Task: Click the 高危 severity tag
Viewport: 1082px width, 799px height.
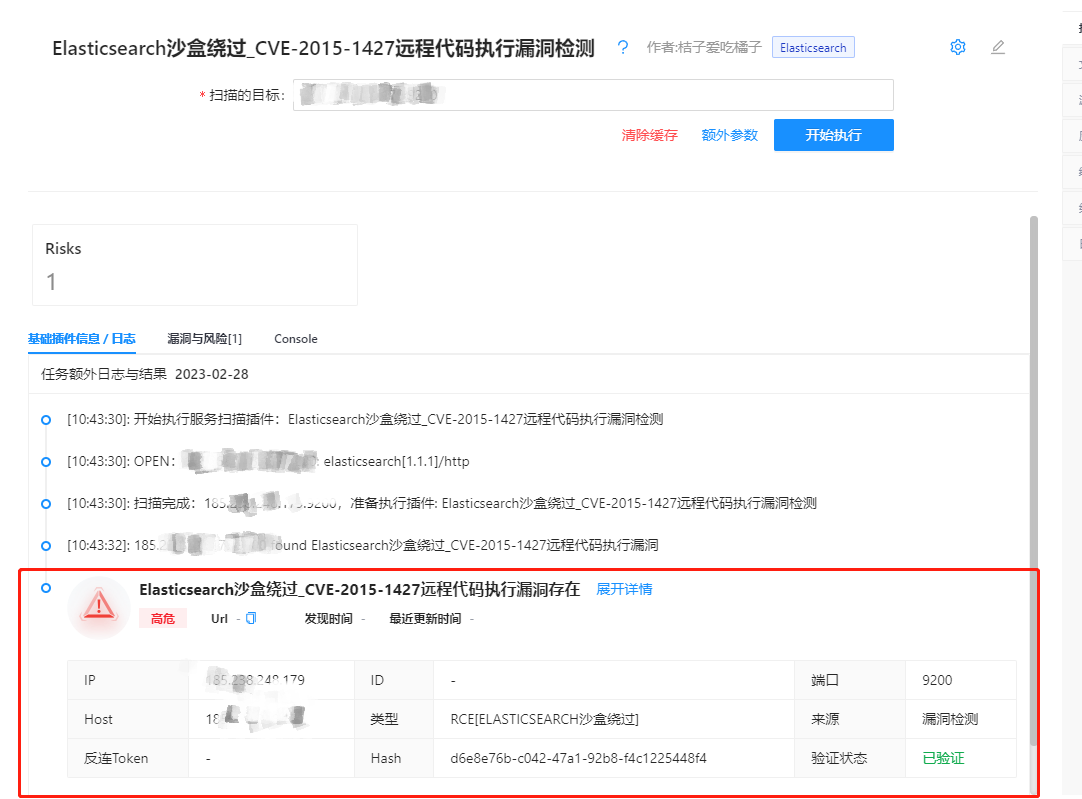Action: click(163, 619)
